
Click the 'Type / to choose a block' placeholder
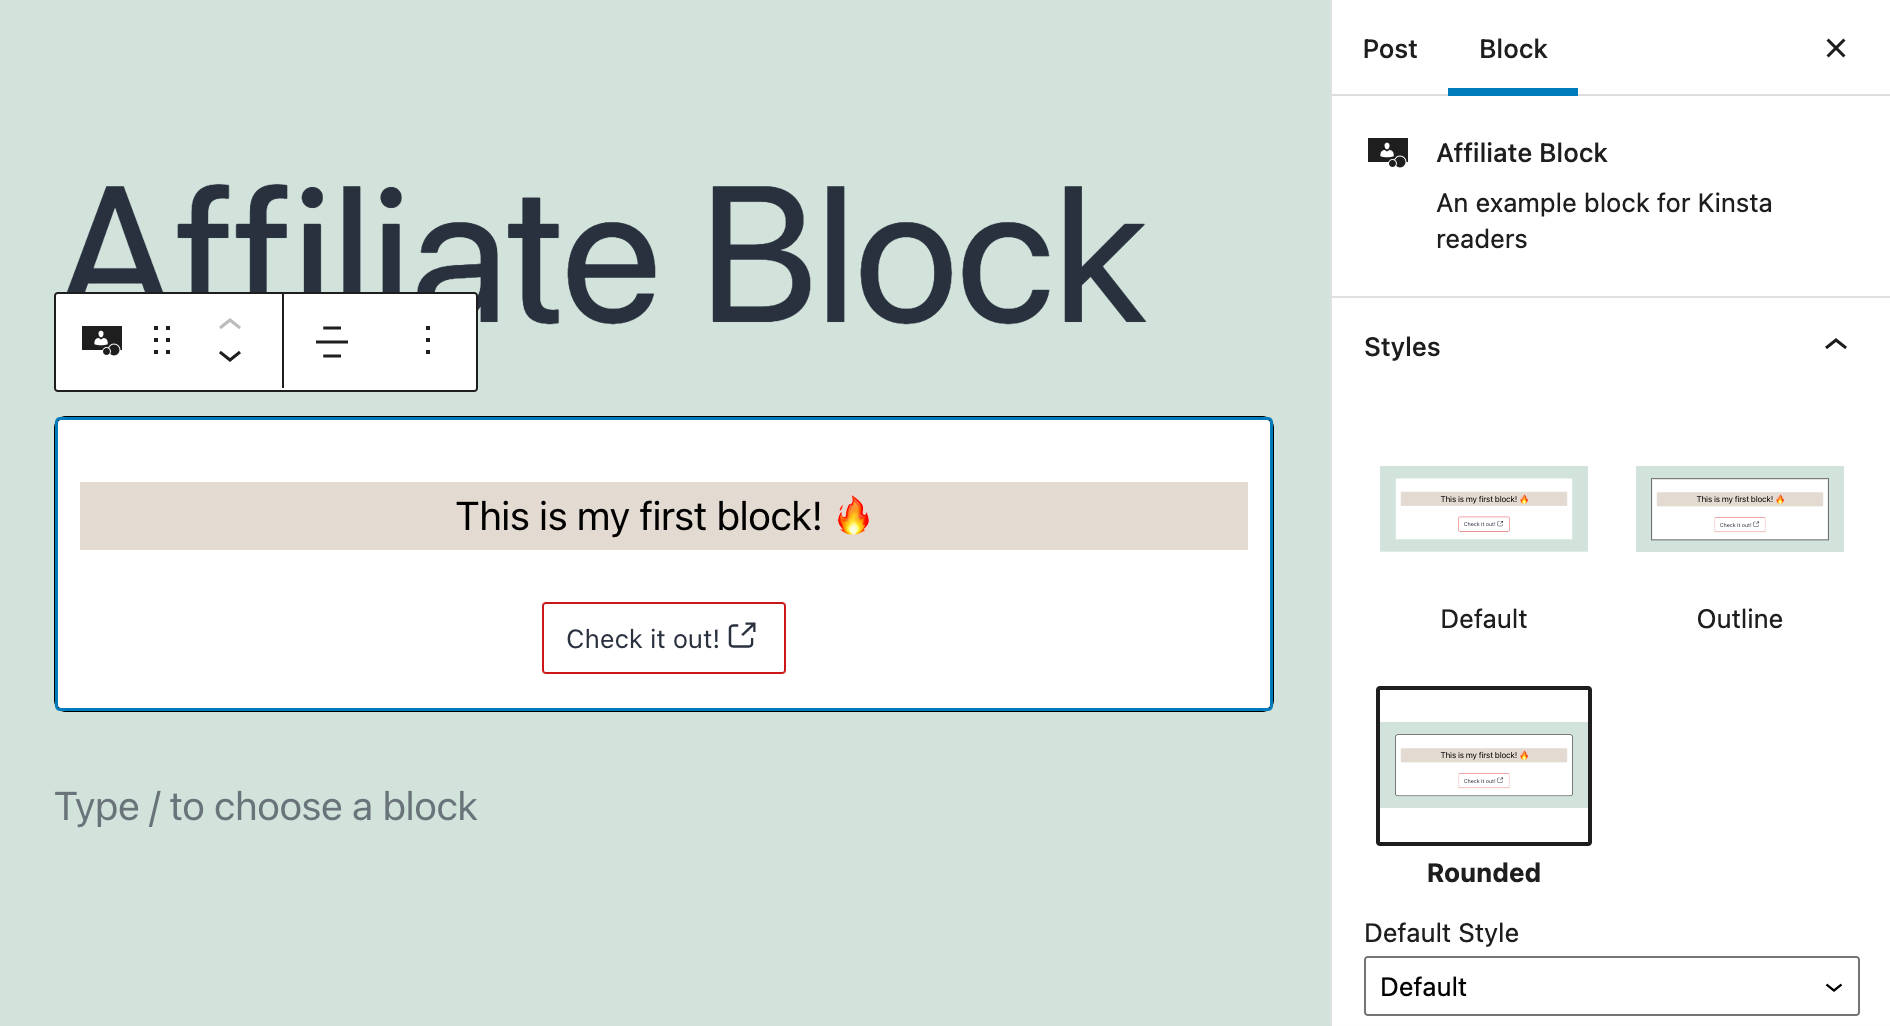click(x=265, y=807)
